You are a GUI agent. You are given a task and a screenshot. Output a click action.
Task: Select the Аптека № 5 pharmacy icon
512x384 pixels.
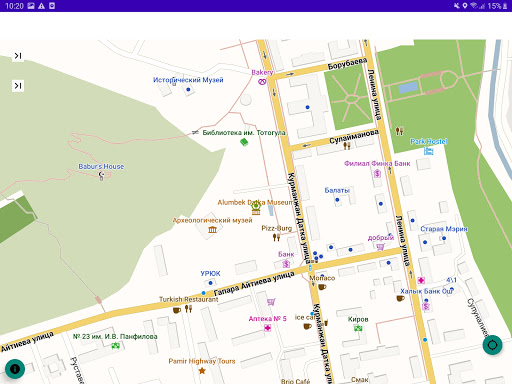(x=267, y=328)
